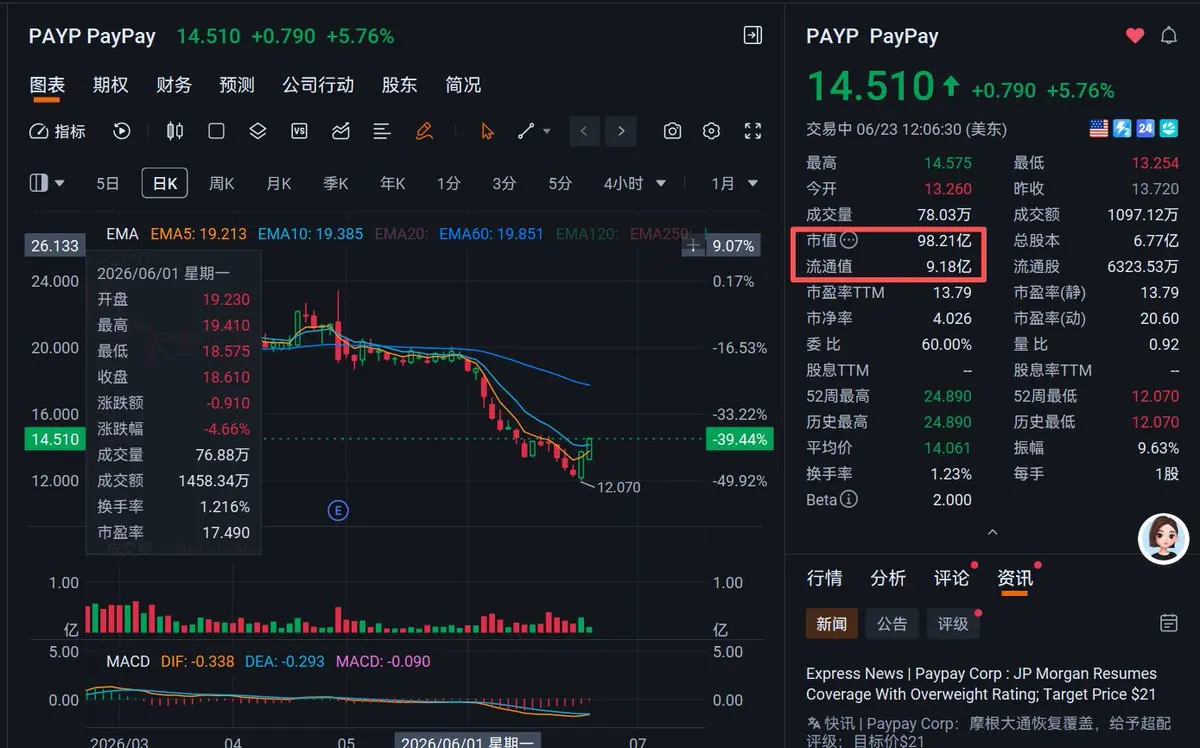Screen dimensions: 1200x748
Task: Change the candlestick chart type
Action: click(175, 131)
